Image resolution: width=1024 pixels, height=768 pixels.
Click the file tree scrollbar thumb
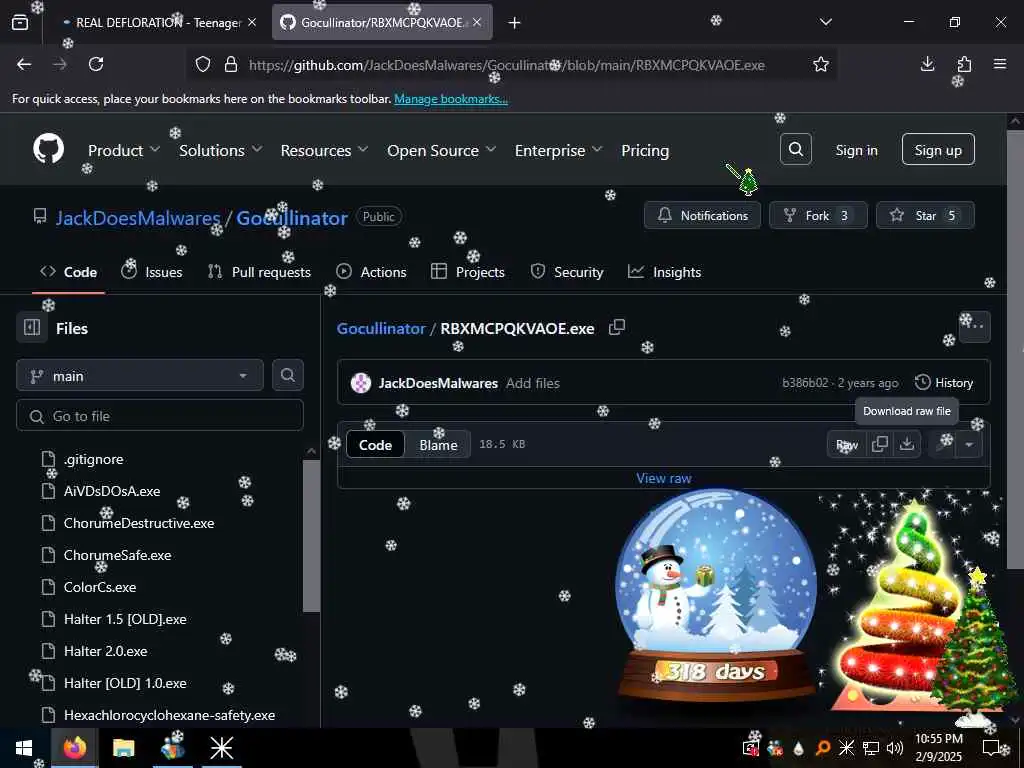pyautogui.click(x=312, y=536)
